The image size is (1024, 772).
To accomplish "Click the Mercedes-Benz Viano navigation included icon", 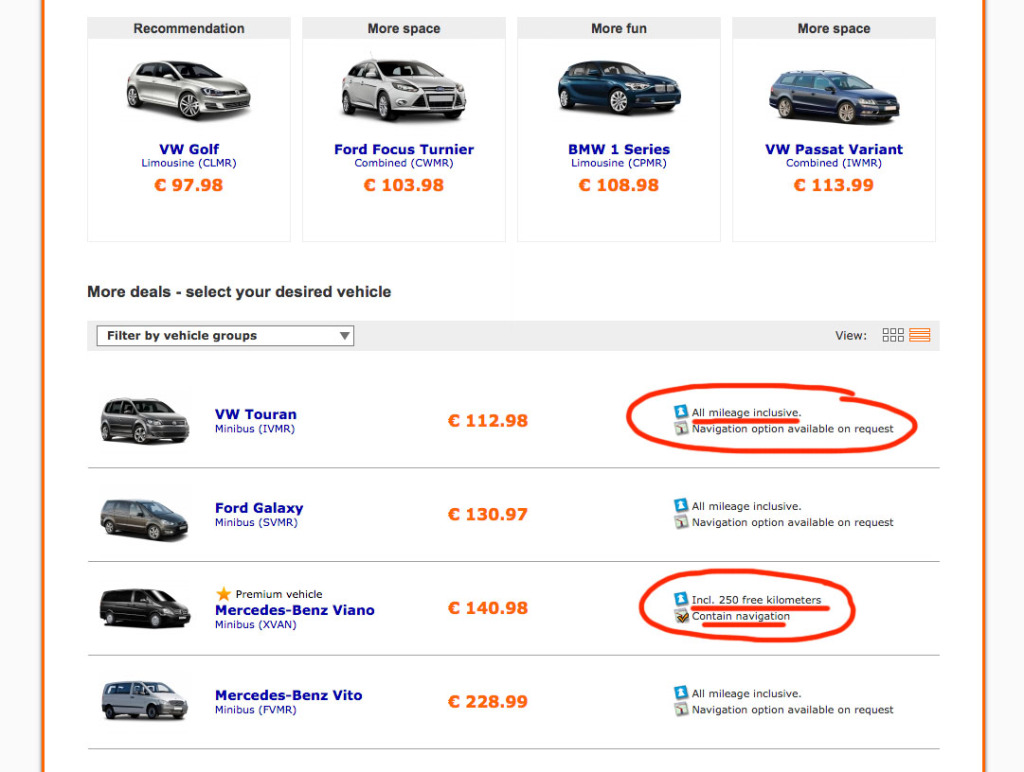I will click(681, 616).
